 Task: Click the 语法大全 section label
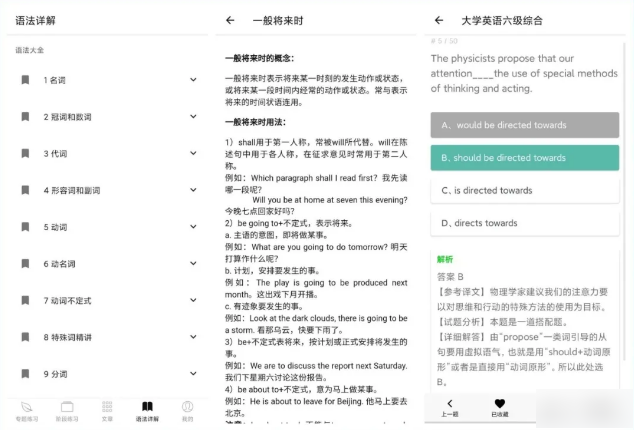30,50
